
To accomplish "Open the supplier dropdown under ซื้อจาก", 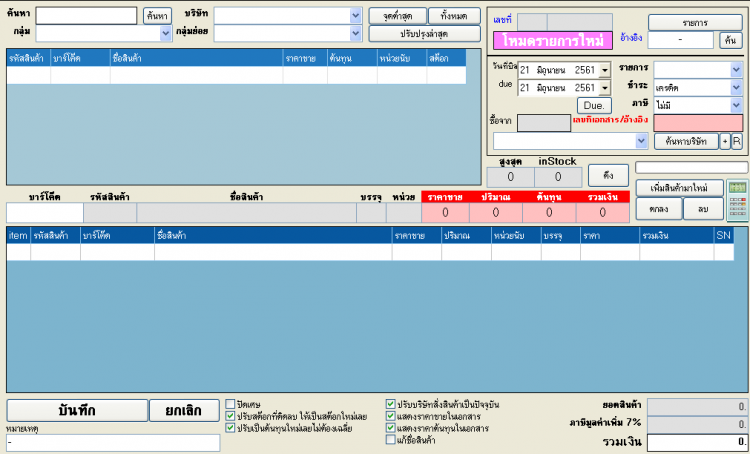I will click(641, 141).
